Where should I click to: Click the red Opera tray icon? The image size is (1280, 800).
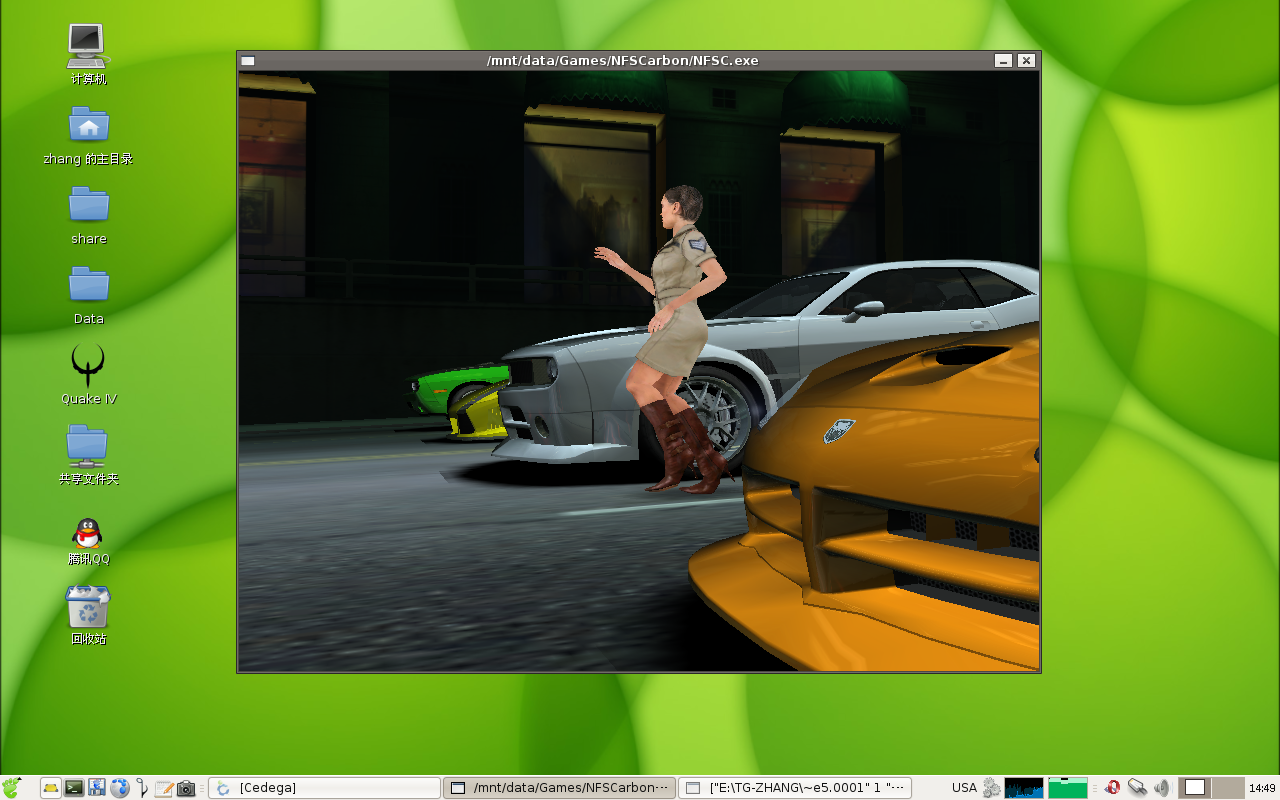1112,788
